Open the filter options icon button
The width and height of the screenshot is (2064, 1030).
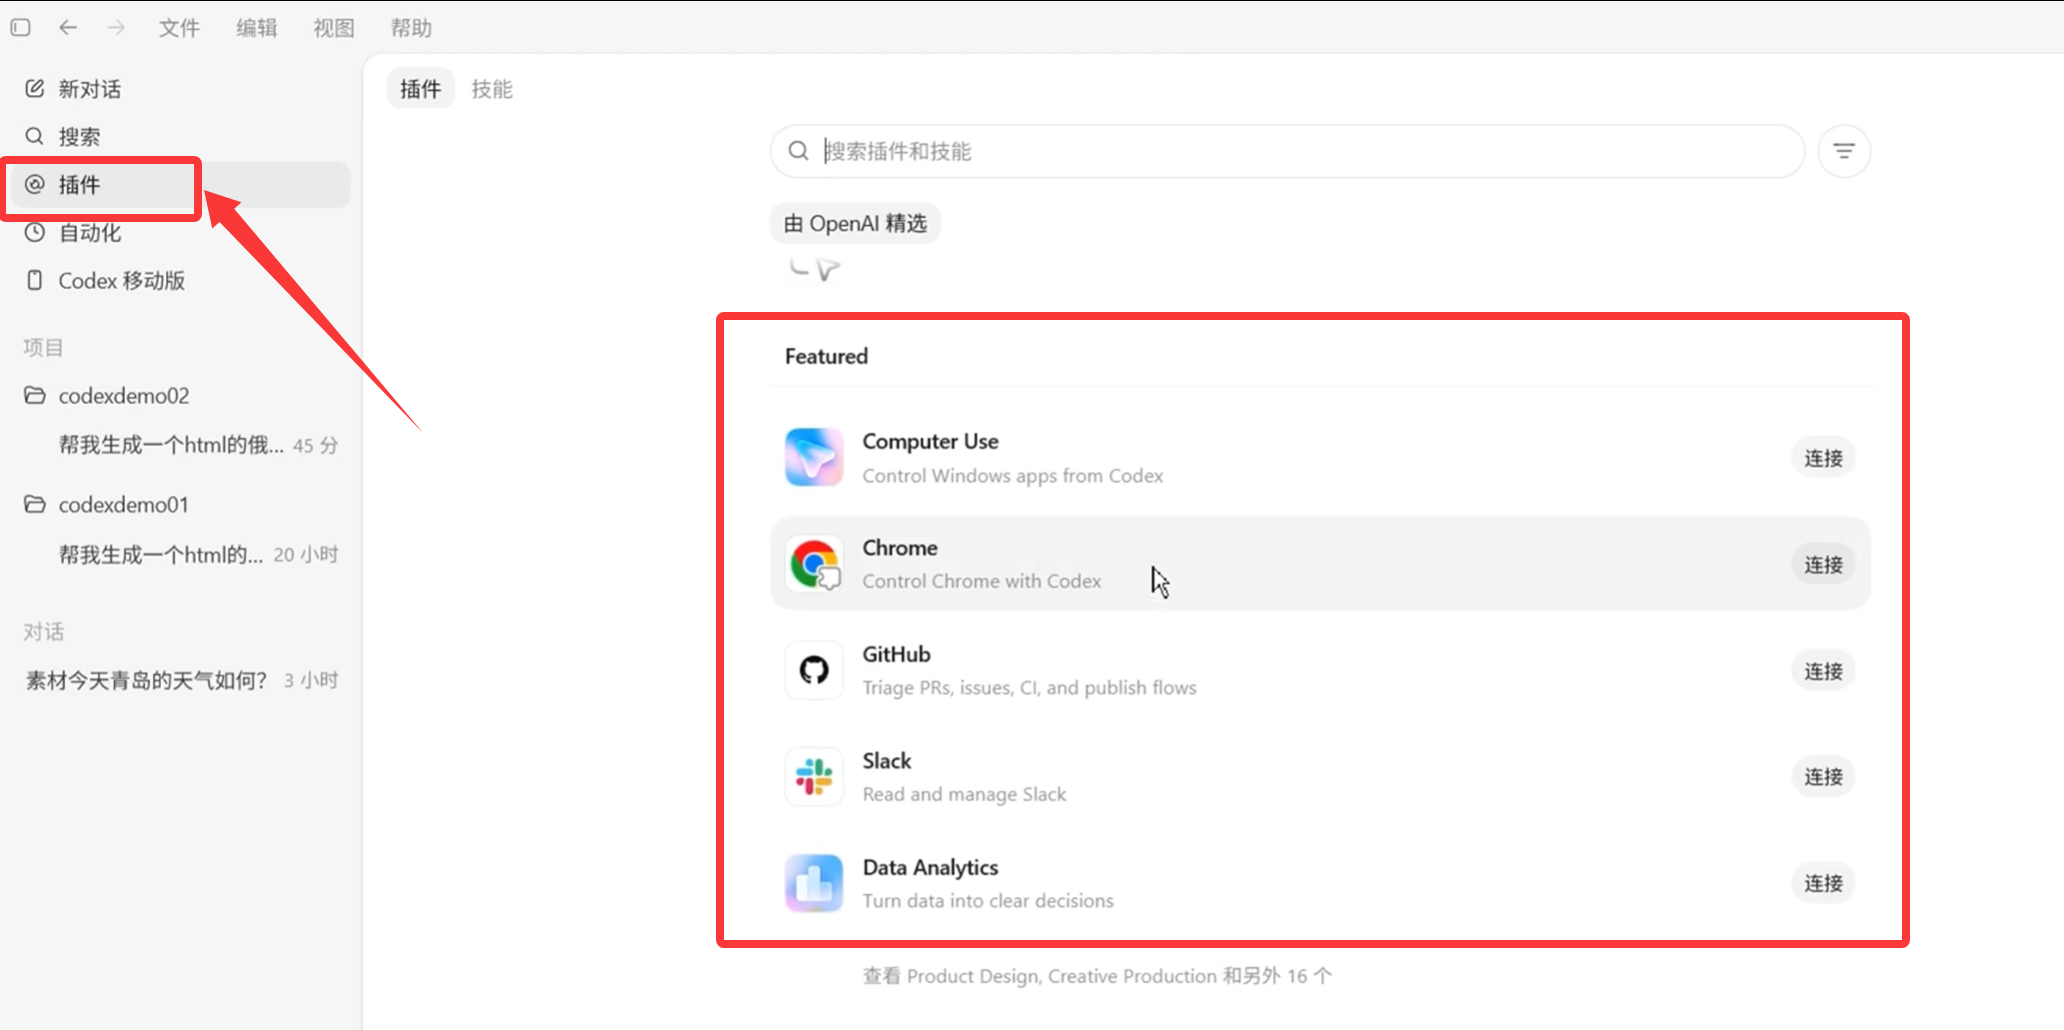(1844, 151)
